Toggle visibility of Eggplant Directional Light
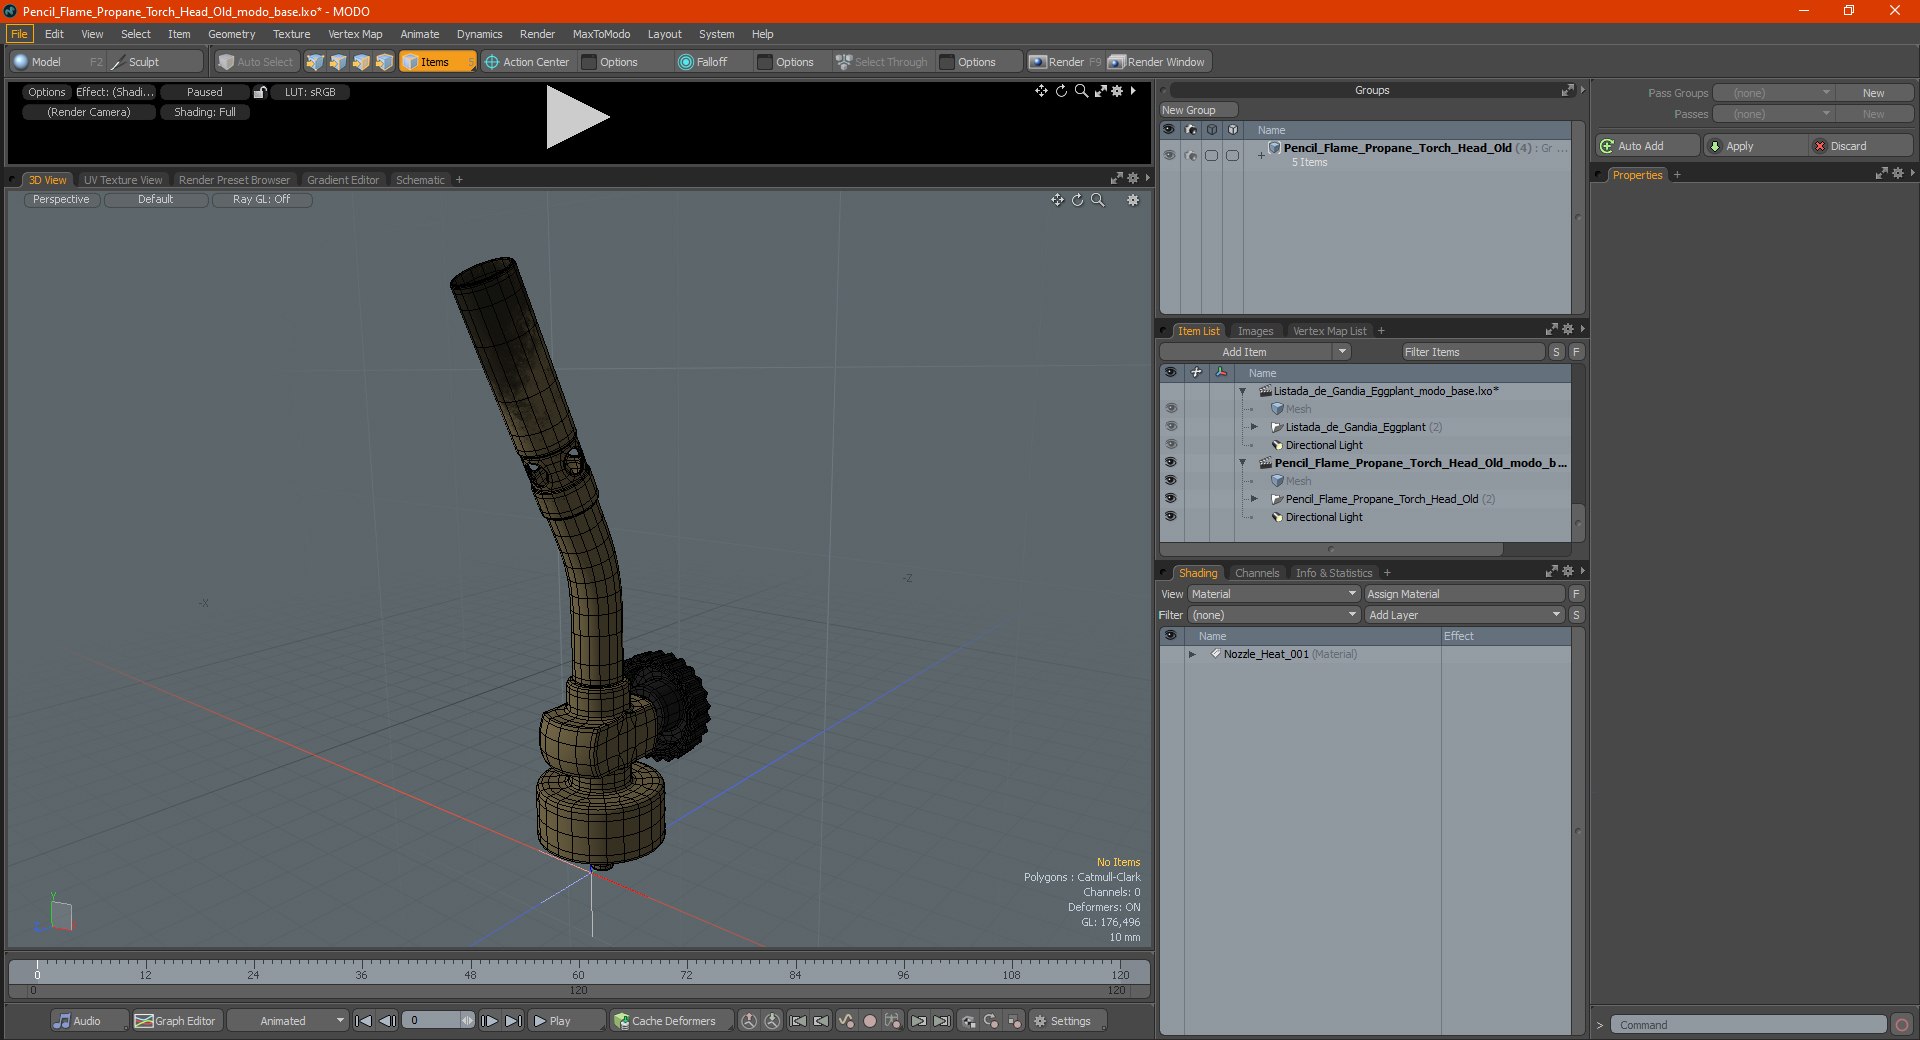1920x1040 pixels. 1170,445
